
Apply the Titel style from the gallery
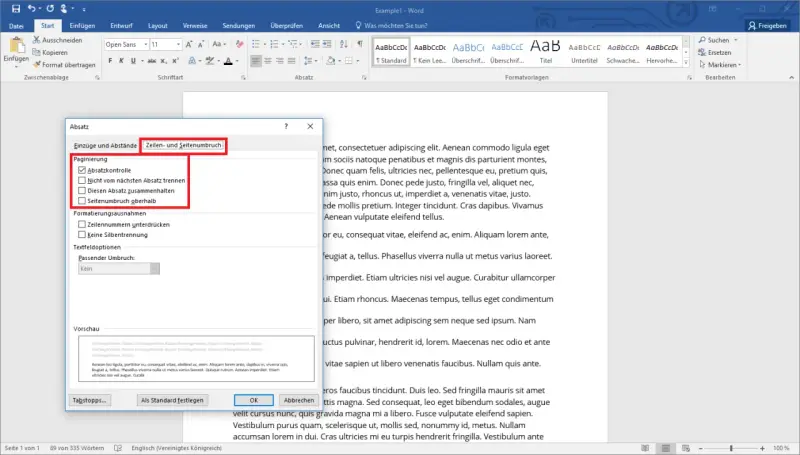[x=545, y=51]
